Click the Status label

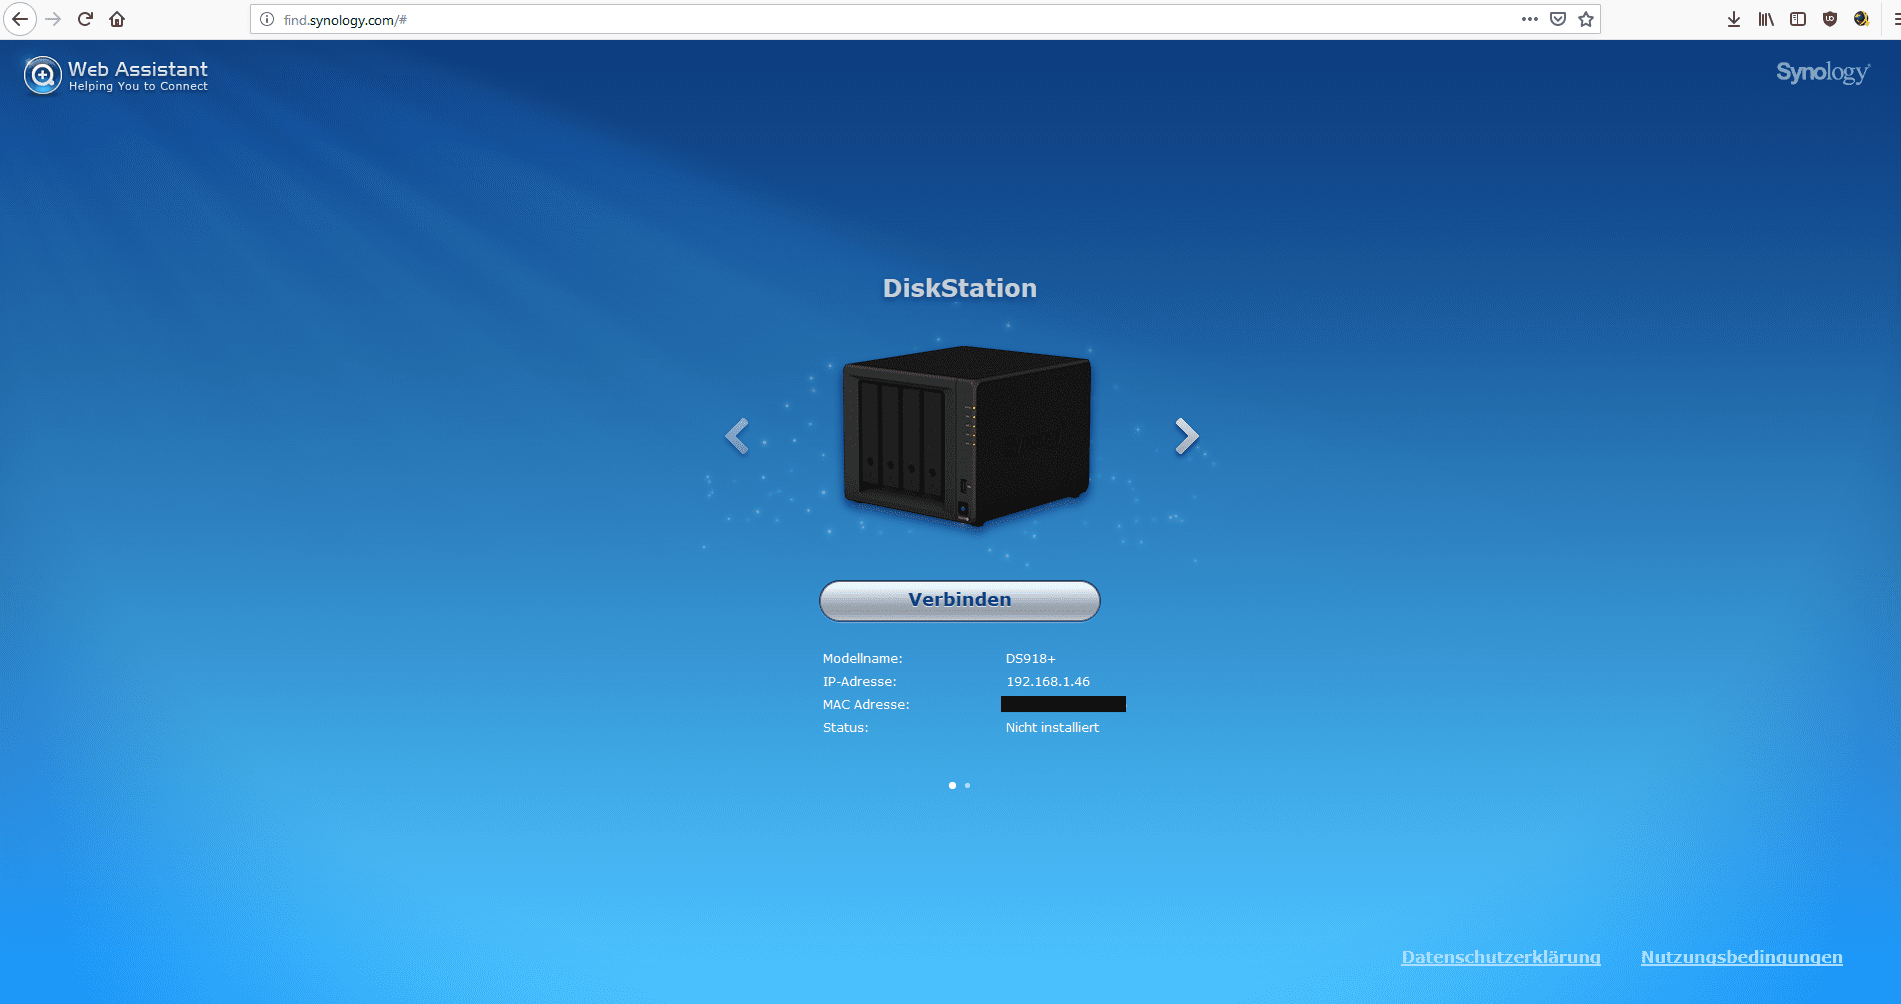[x=845, y=727]
